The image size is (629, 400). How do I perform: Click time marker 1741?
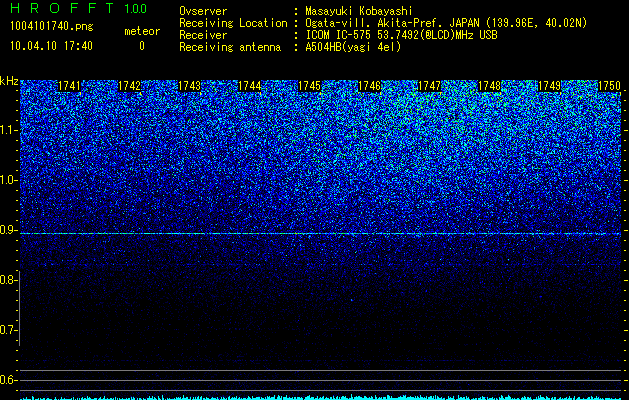[x=69, y=86]
